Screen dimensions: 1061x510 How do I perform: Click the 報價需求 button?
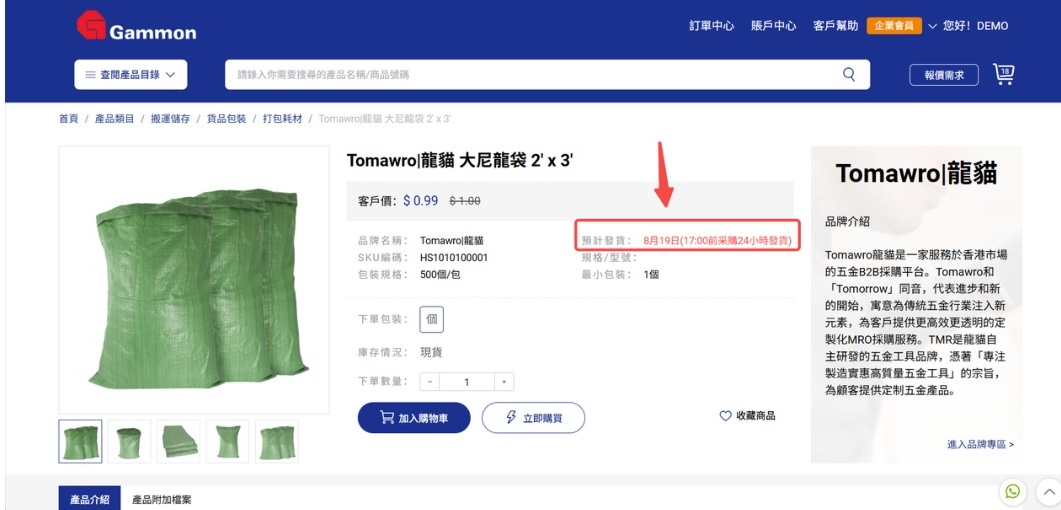pyautogui.click(x=944, y=75)
